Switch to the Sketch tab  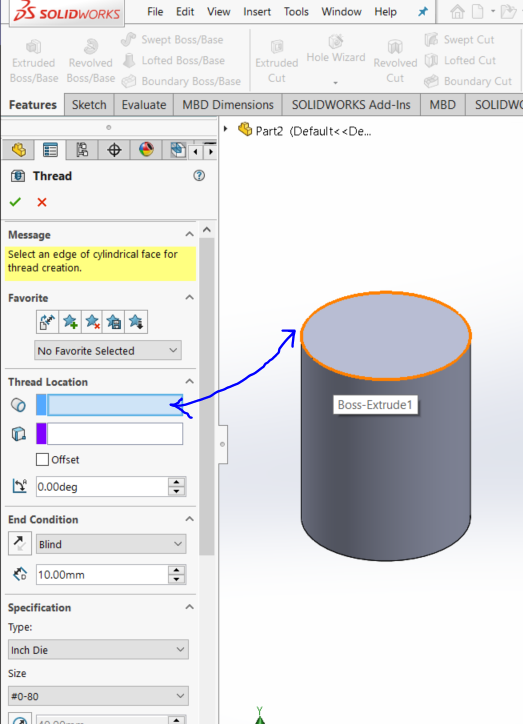click(89, 105)
